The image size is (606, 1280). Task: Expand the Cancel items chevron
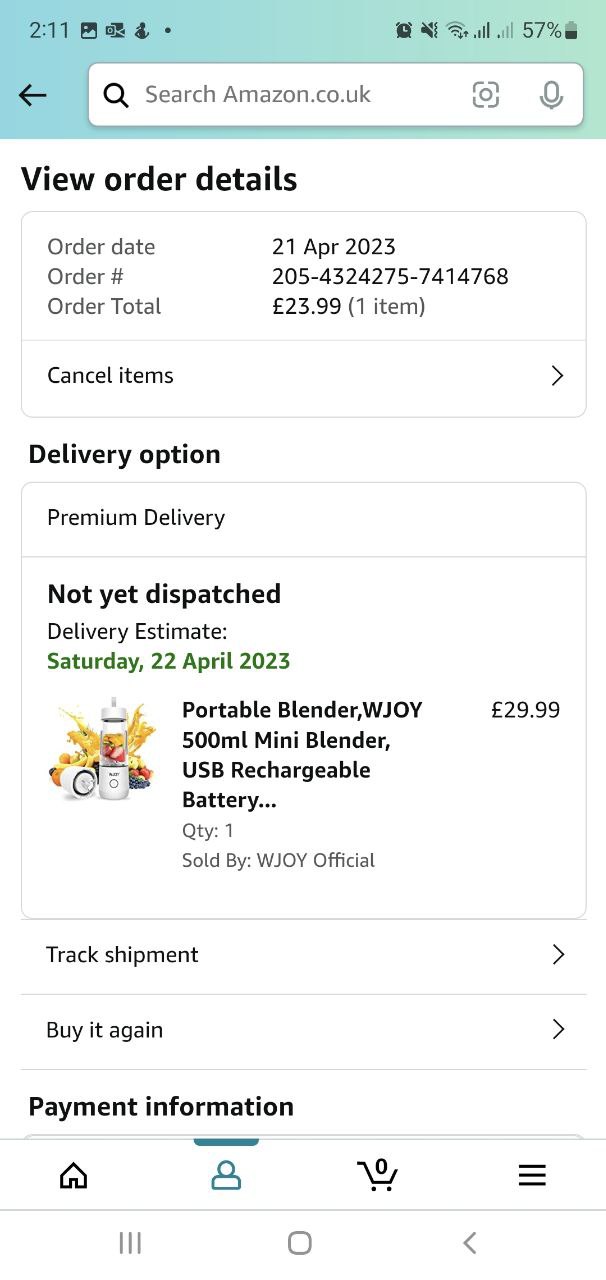pos(557,376)
